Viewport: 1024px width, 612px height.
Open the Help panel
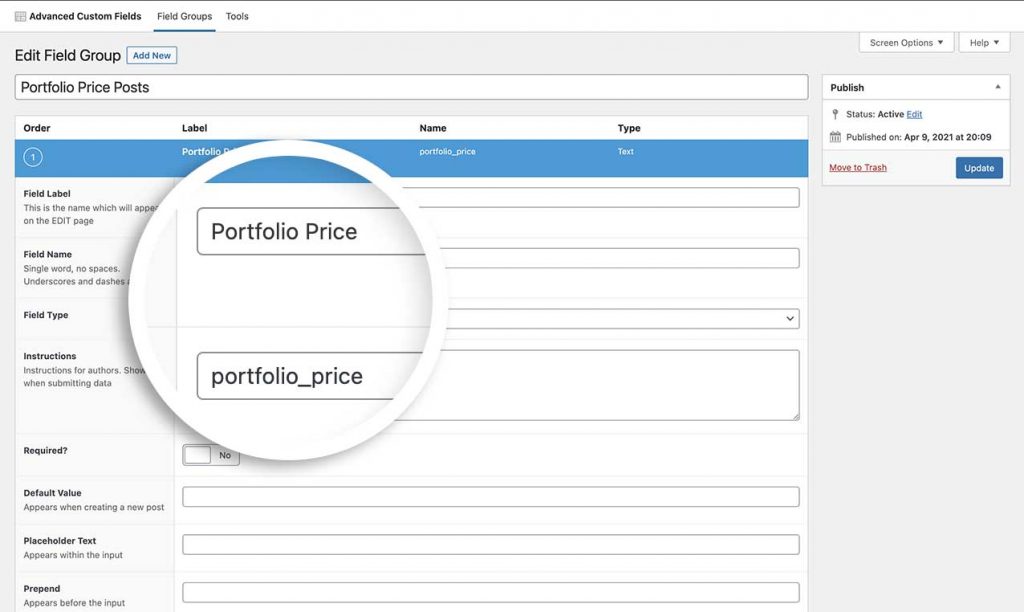[983, 42]
